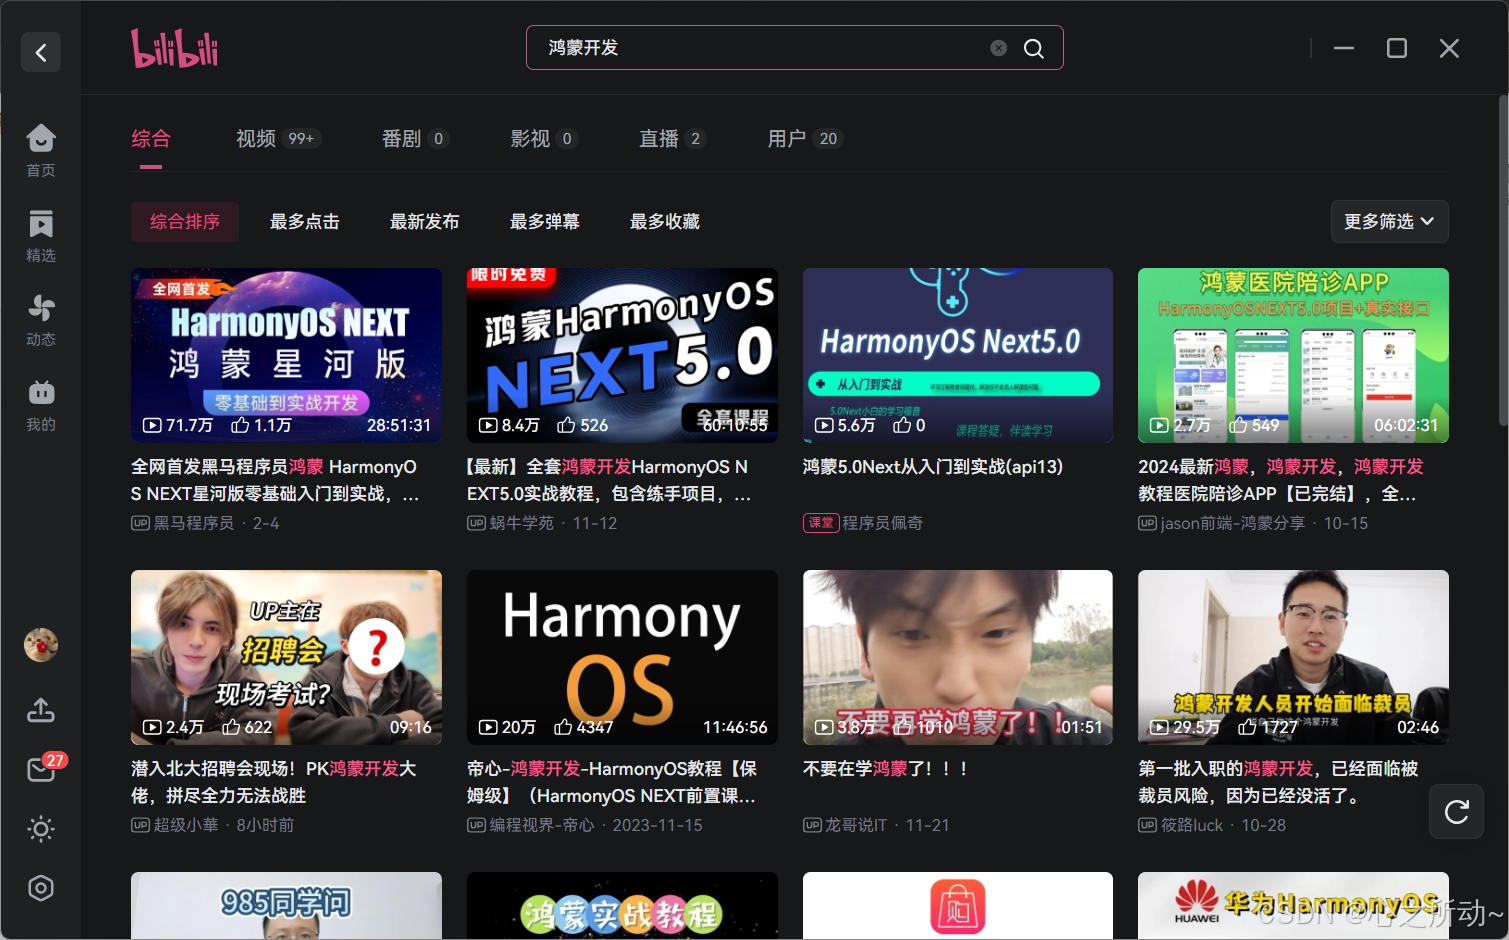Visit uploader 龙哥说IT
Viewport: 1509px width, 940px height.
[x=856, y=825]
